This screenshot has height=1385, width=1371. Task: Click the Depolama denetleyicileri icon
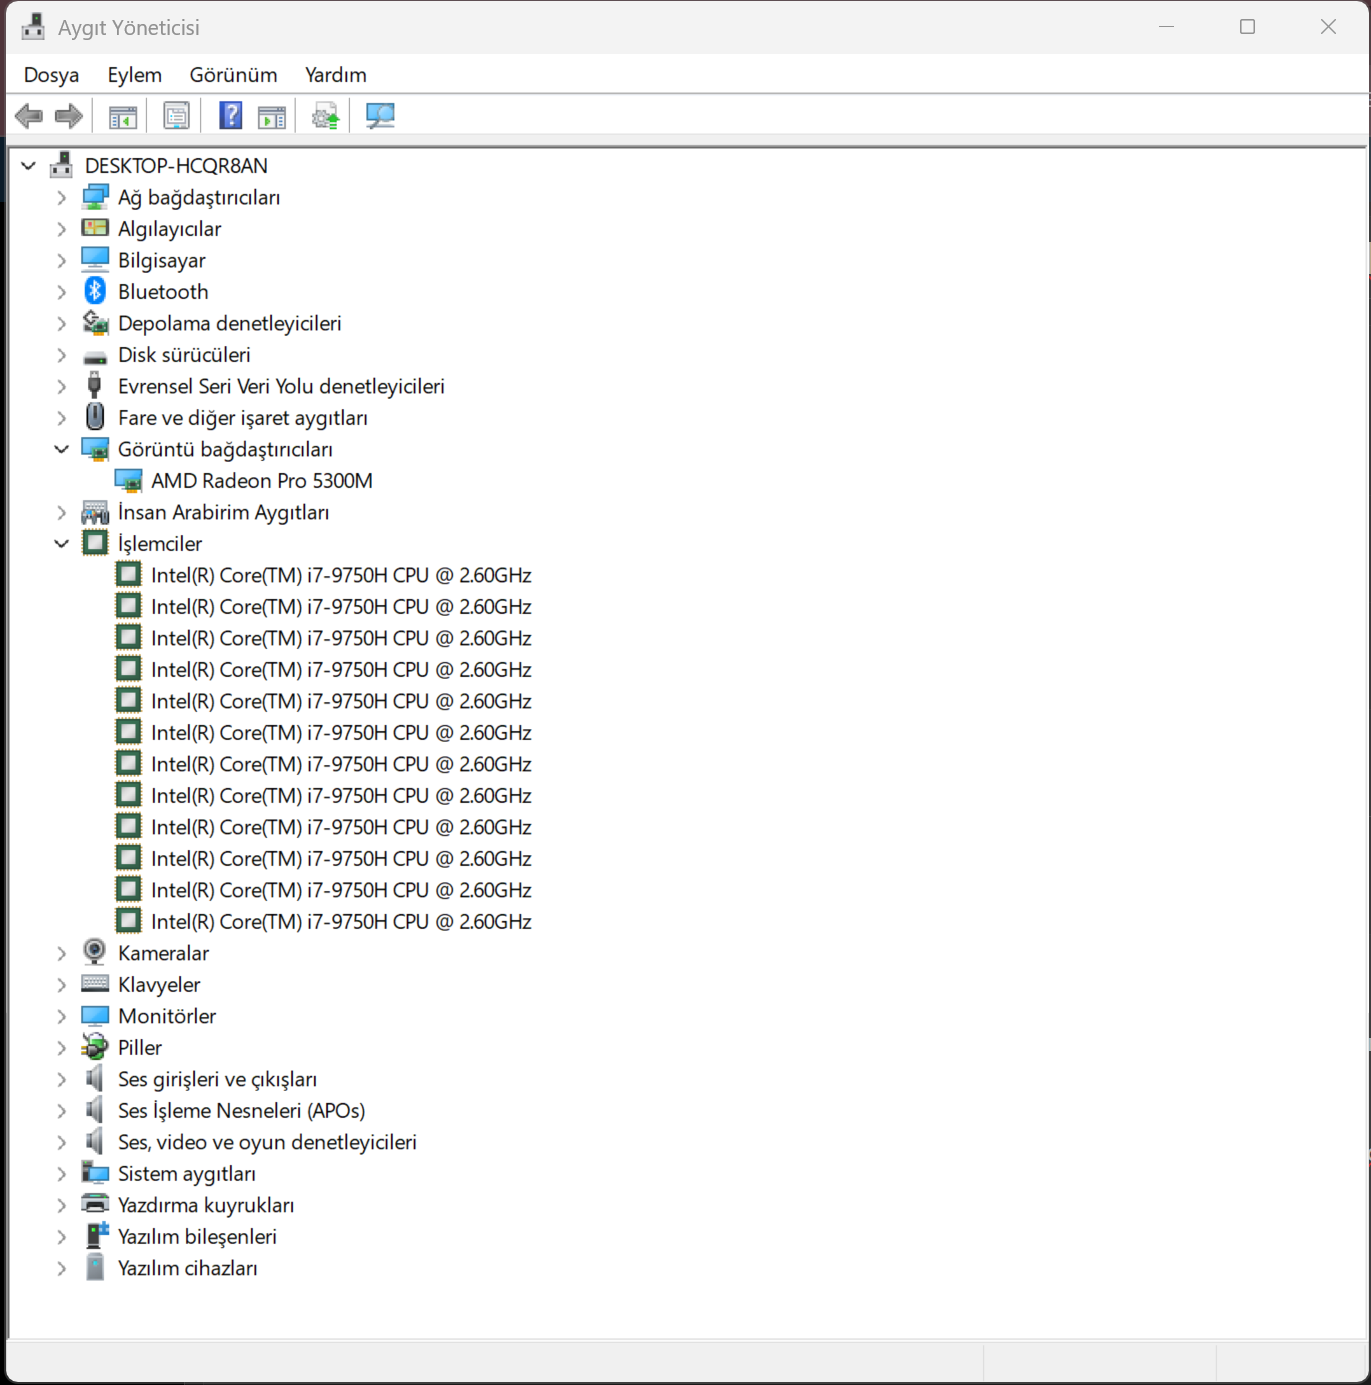coord(95,323)
